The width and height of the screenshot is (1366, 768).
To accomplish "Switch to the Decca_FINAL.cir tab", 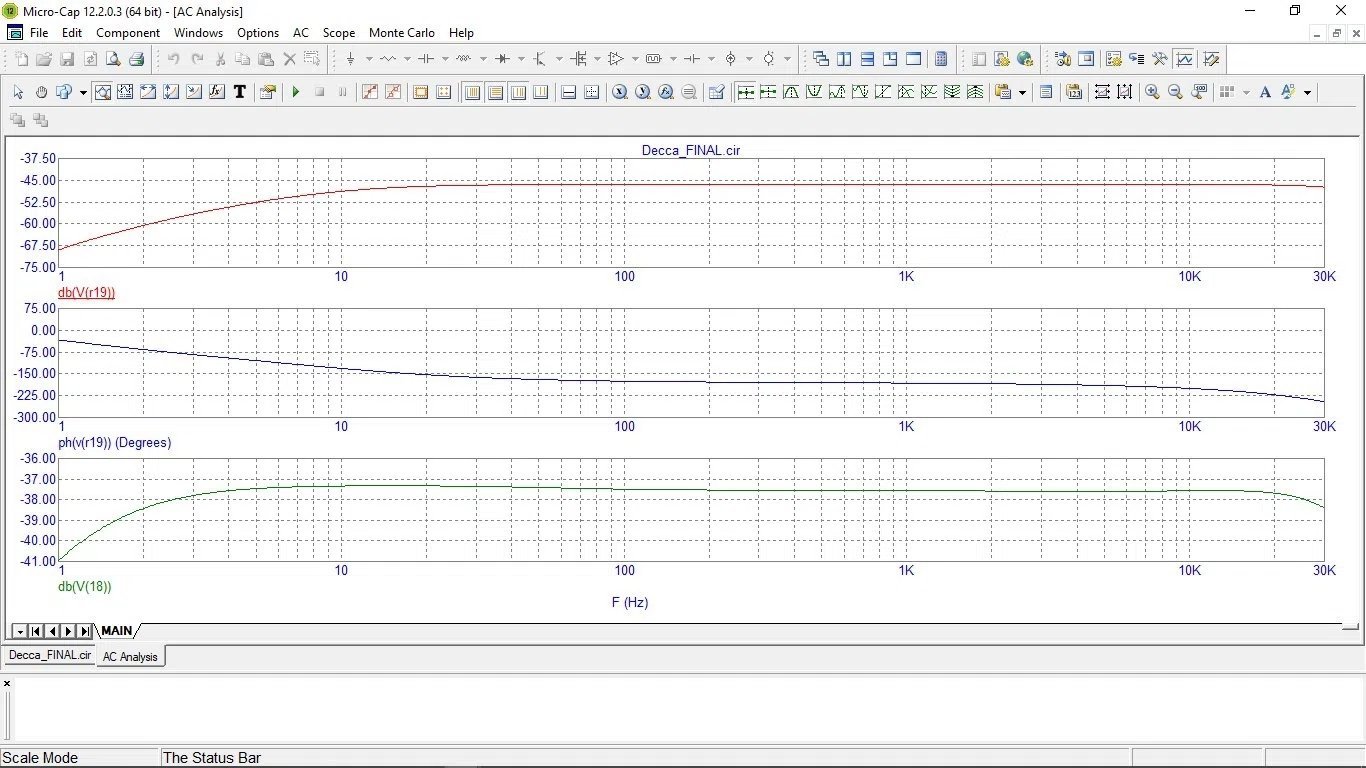I will pyautogui.click(x=49, y=656).
